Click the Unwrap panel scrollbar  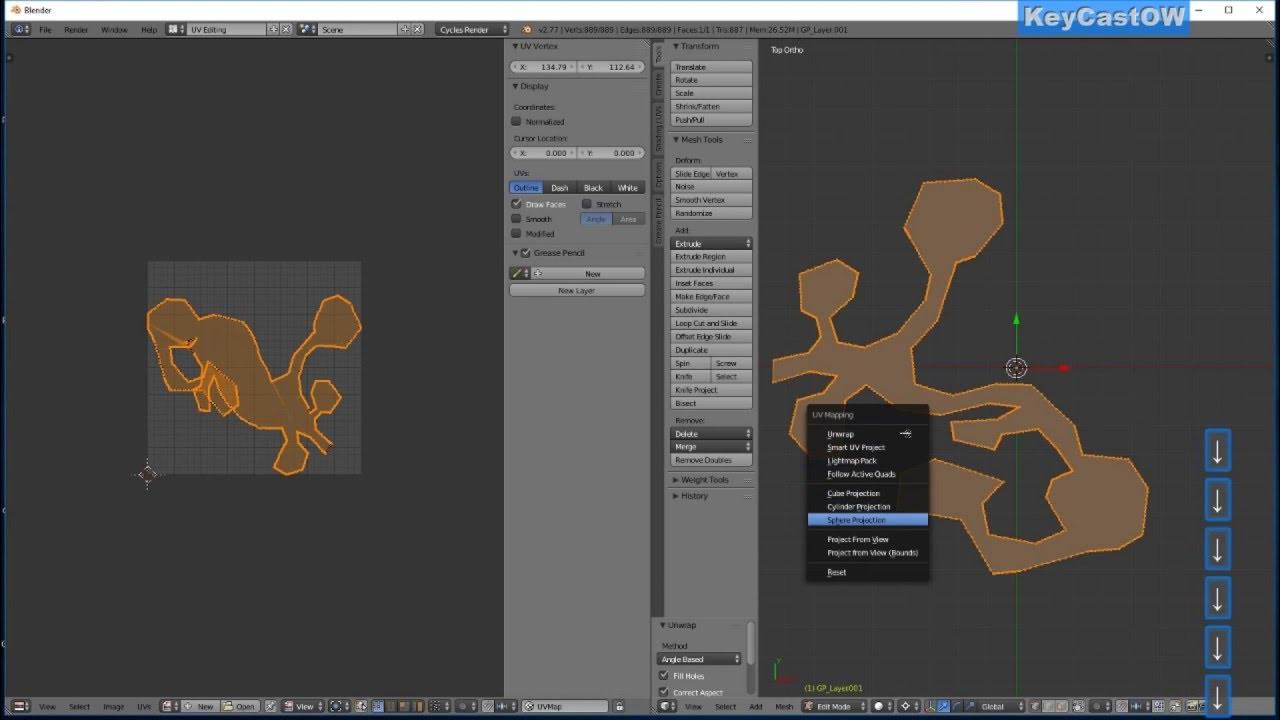(x=749, y=642)
